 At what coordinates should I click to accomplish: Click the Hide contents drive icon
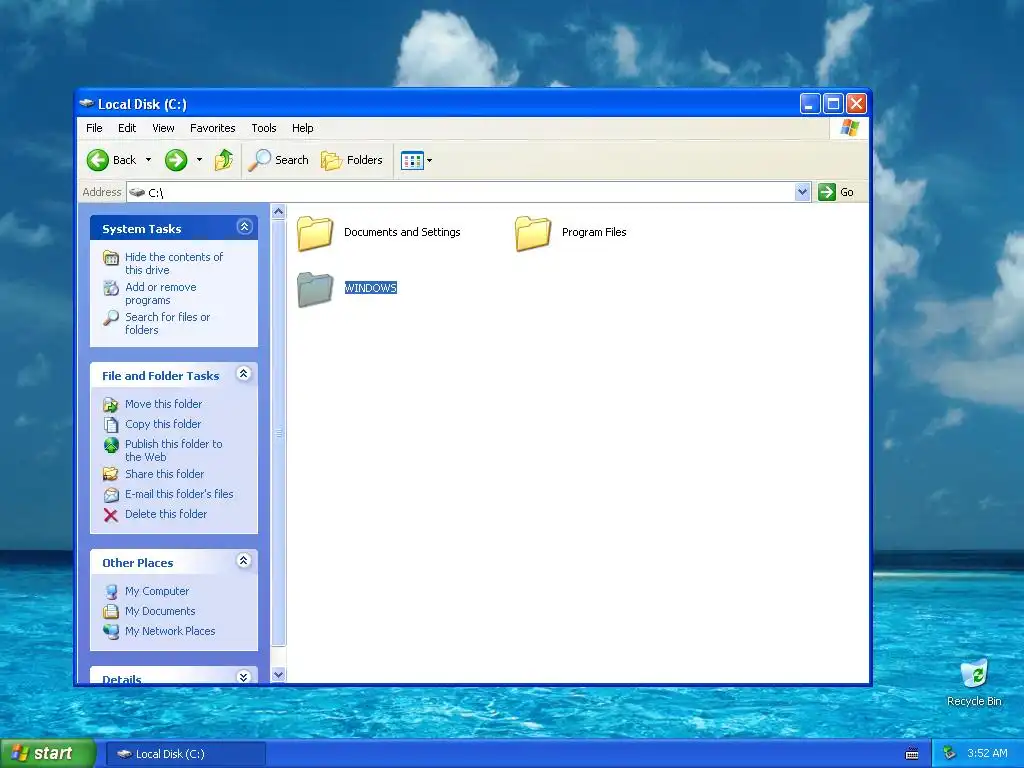click(111, 258)
